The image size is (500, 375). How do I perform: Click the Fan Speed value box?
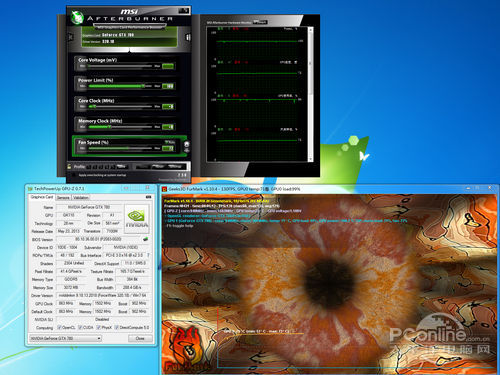tap(168, 148)
